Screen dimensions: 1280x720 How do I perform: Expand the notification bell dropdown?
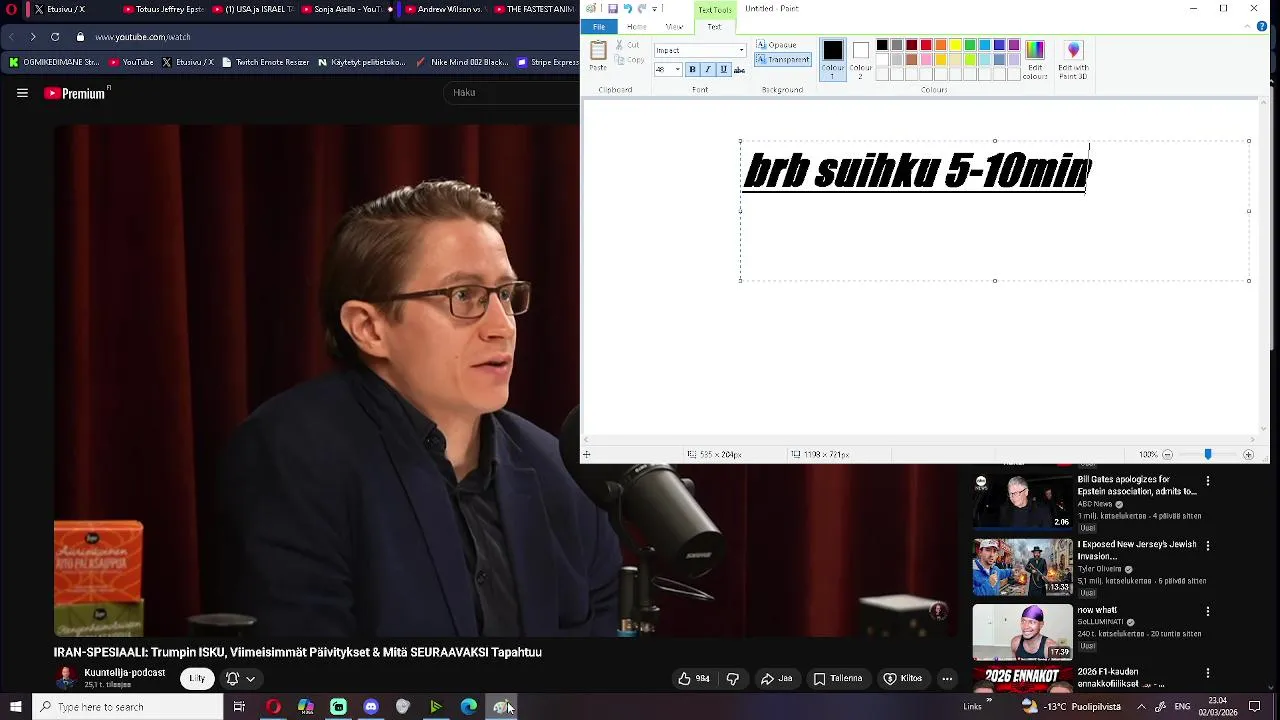[x=240, y=678]
